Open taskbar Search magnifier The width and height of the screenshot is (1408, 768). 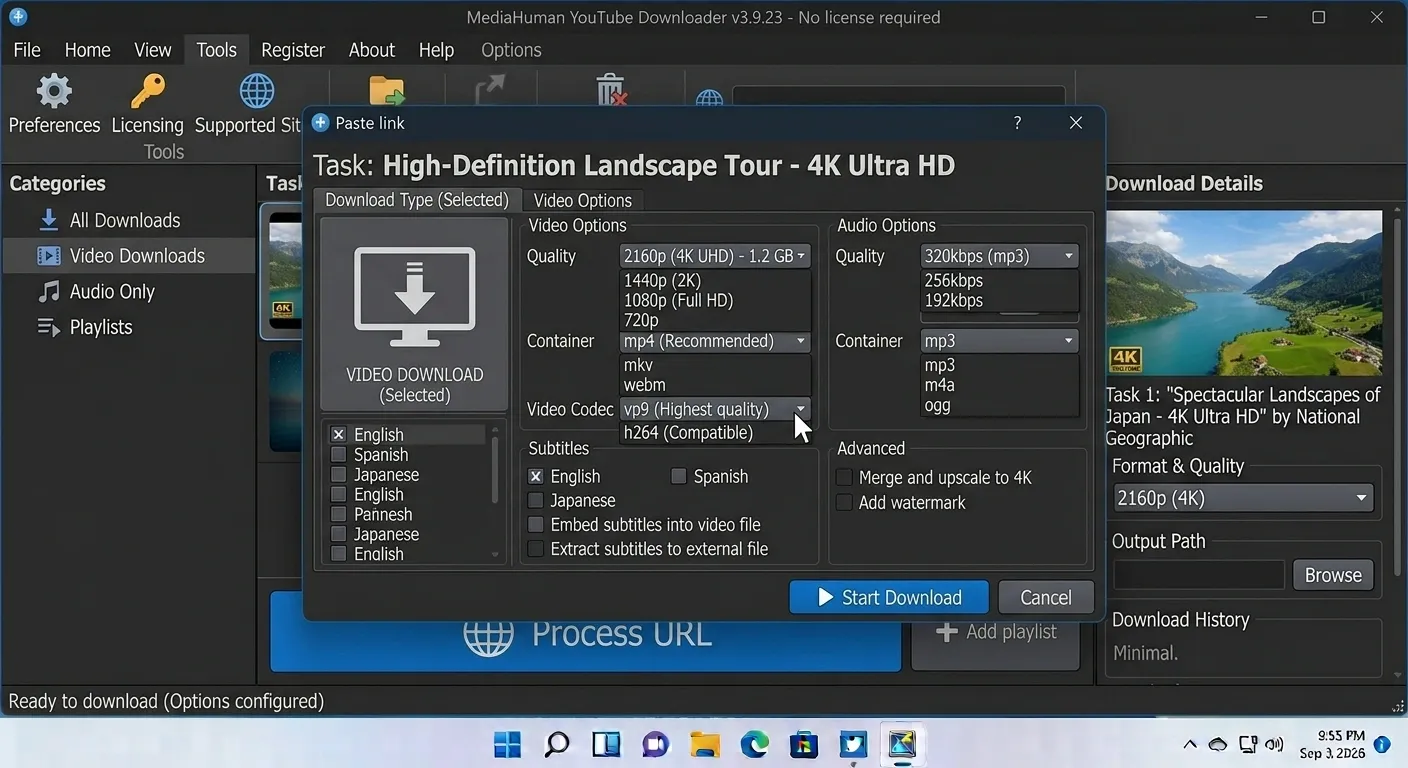(556, 744)
